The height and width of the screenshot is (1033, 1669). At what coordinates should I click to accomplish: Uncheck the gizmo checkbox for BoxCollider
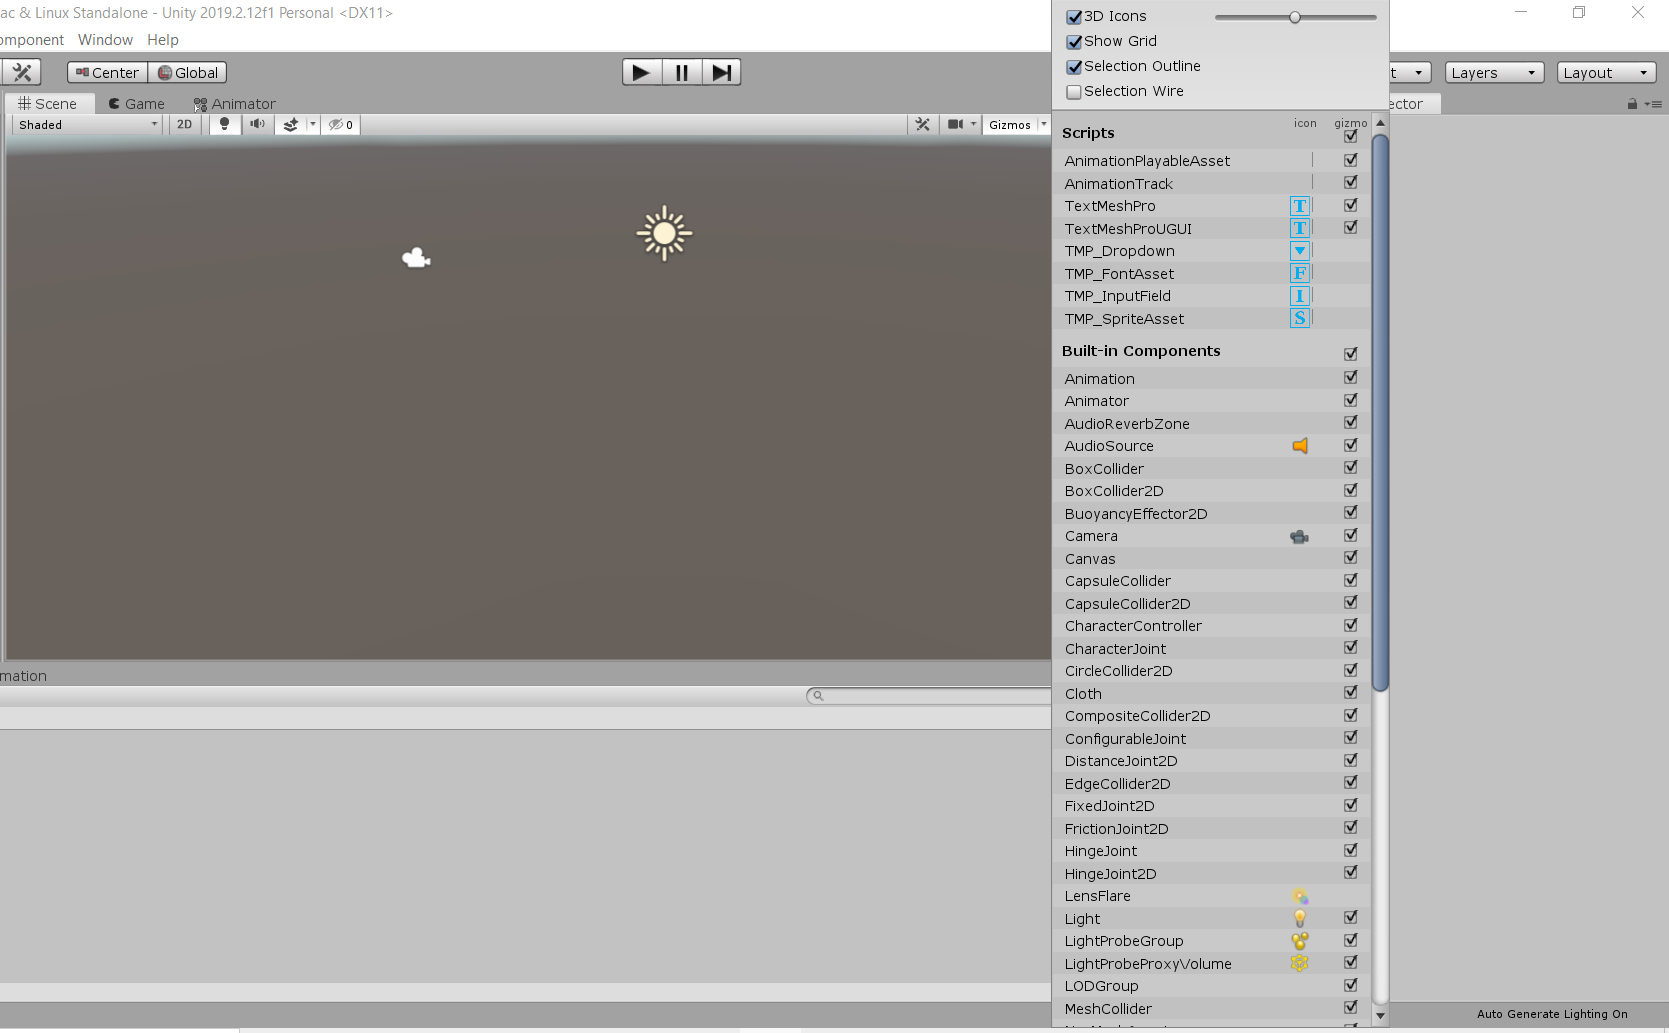coord(1349,467)
